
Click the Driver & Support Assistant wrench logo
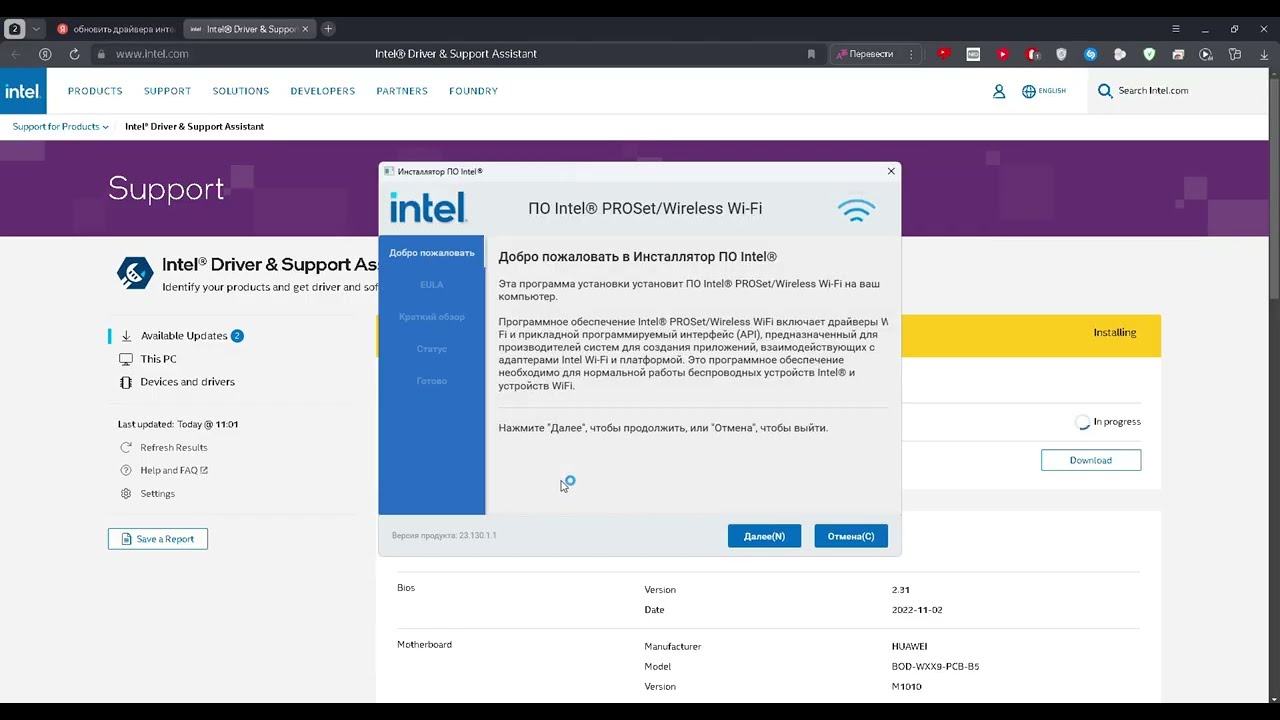coord(134,272)
